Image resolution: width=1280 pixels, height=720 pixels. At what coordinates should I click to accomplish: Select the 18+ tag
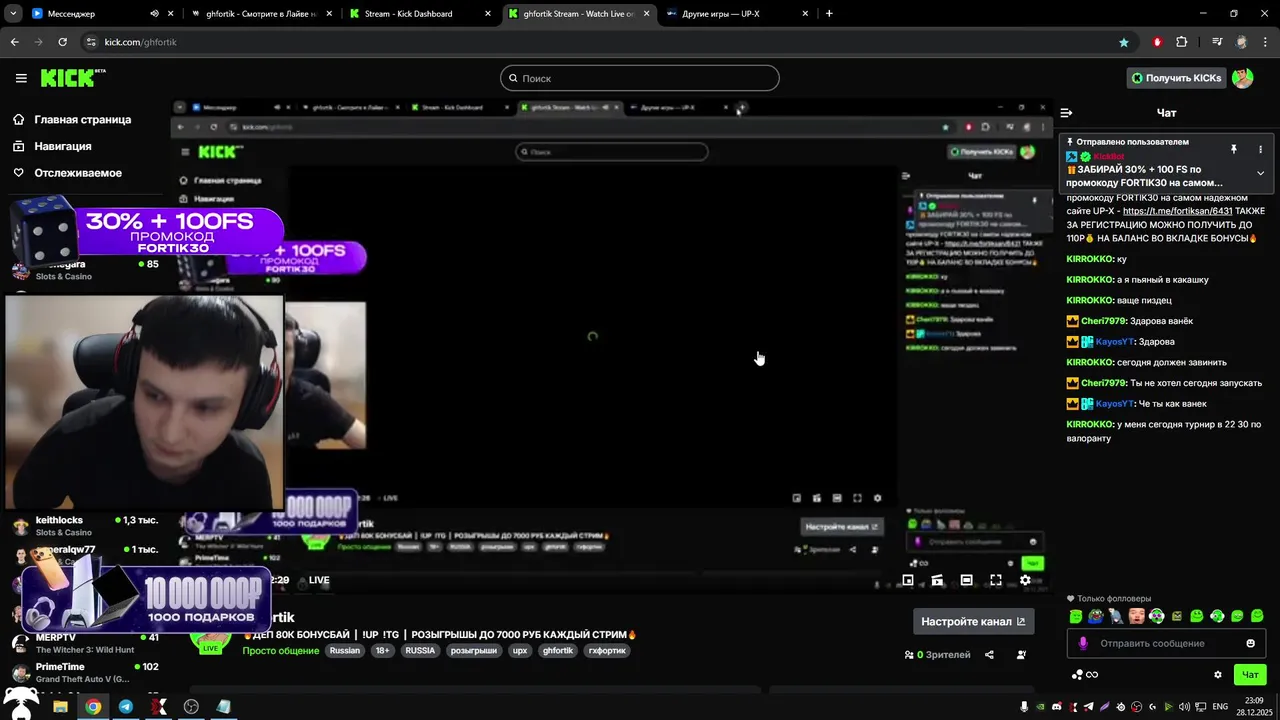coord(382,650)
